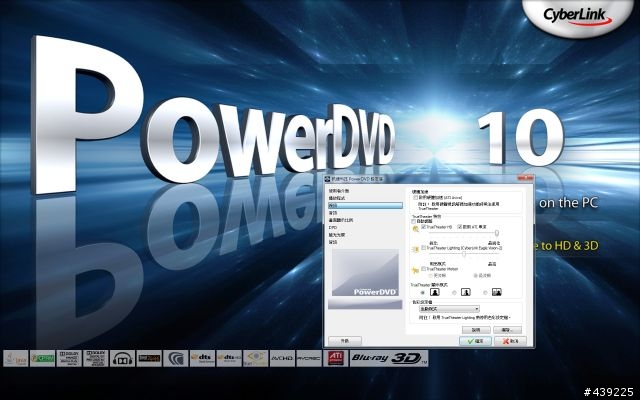Toggle the auto-adjust checkbox under TrueTheater effects
The image size is (640, 400).
click(413, 221)
